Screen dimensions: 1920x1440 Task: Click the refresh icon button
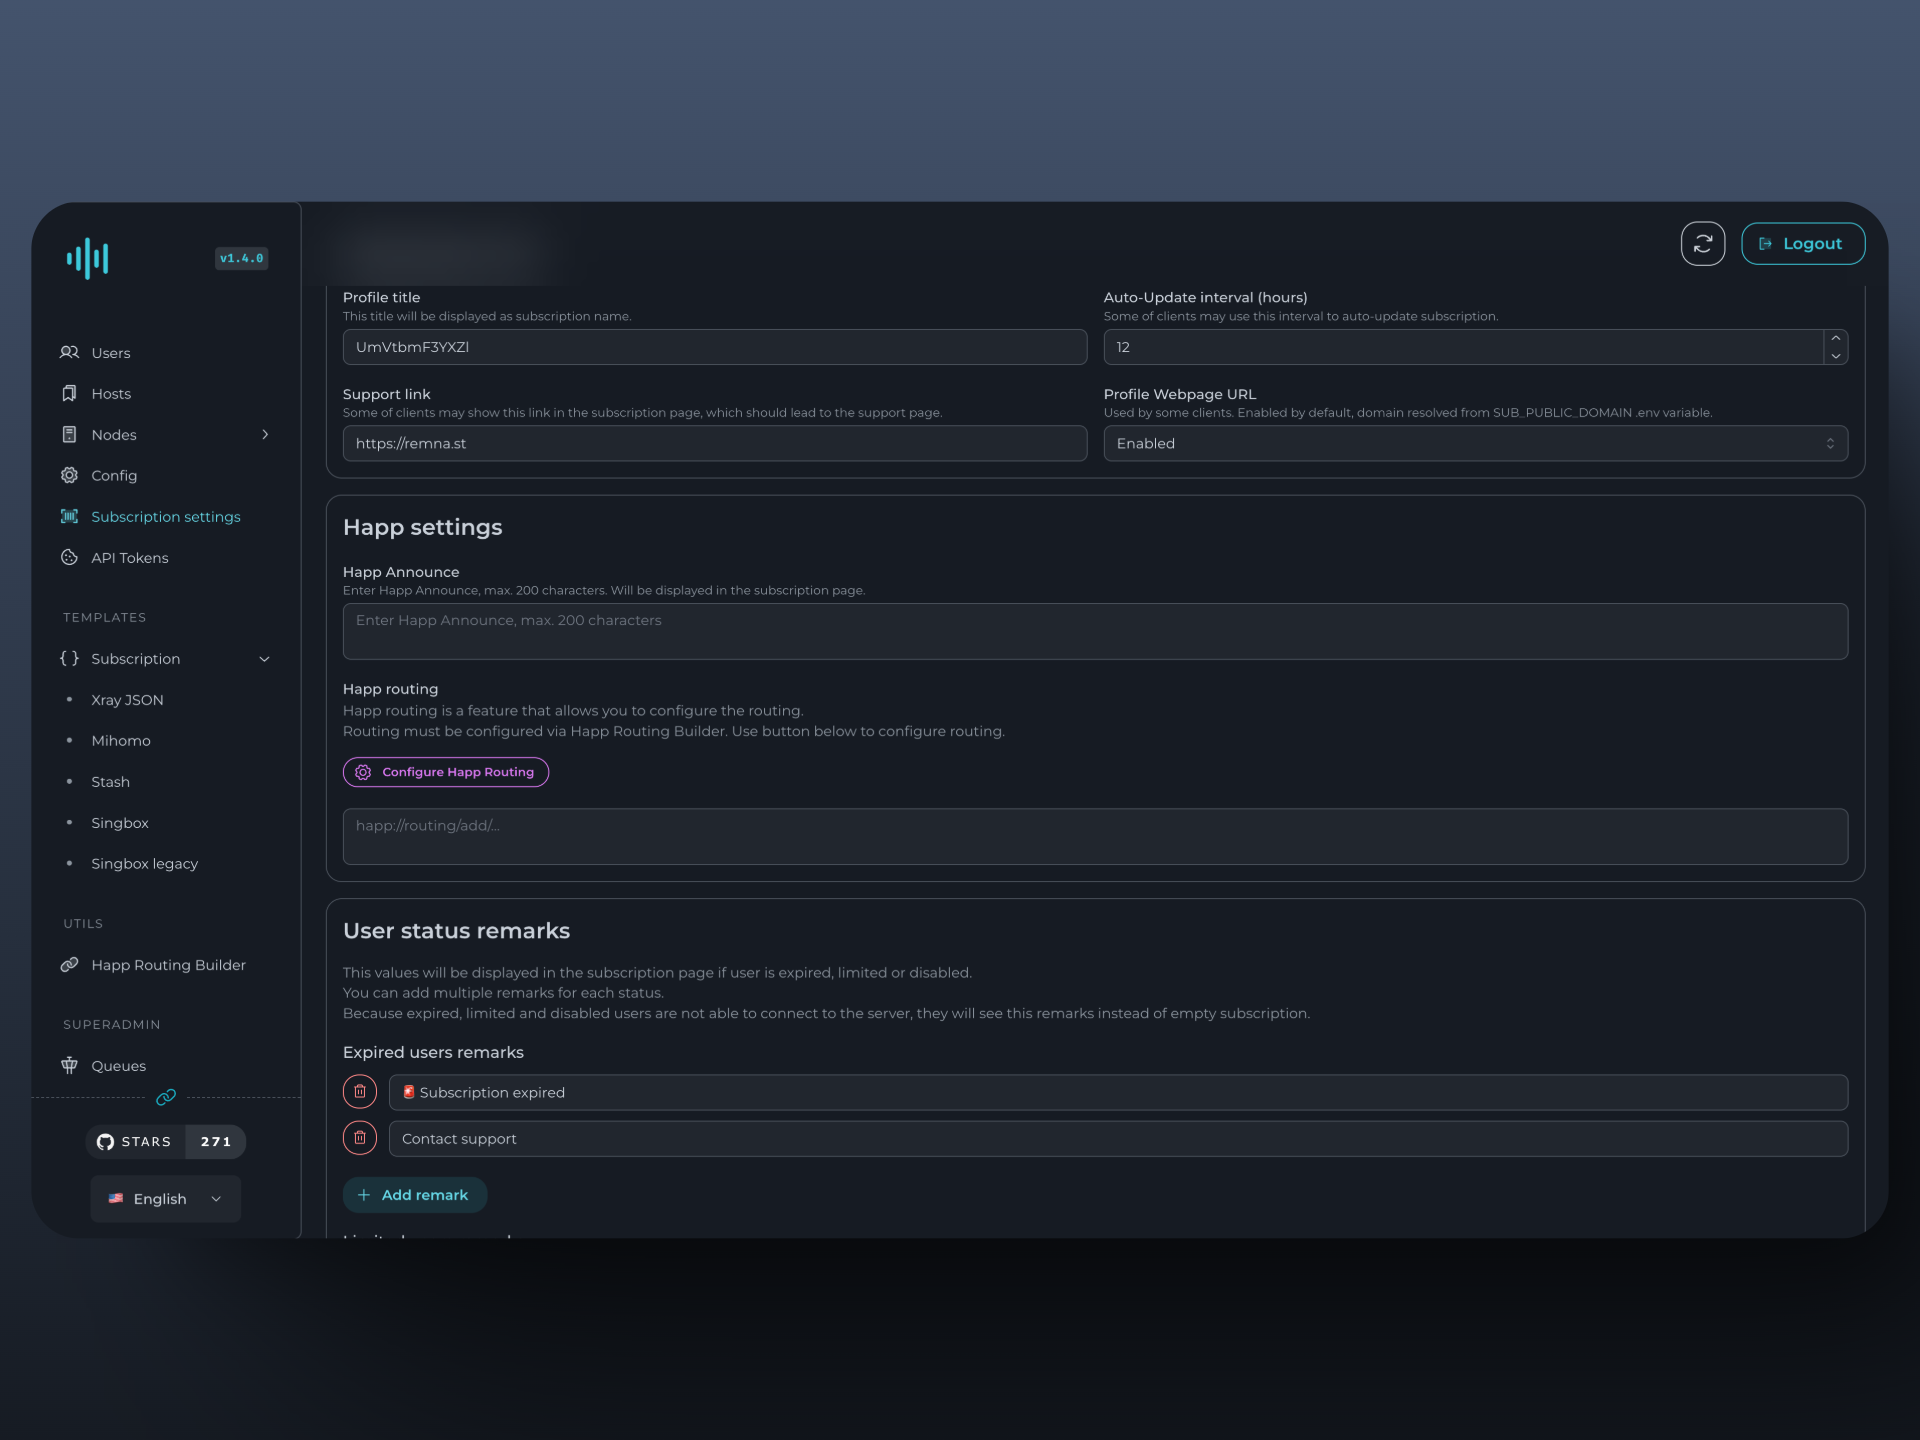[1702, 243]
